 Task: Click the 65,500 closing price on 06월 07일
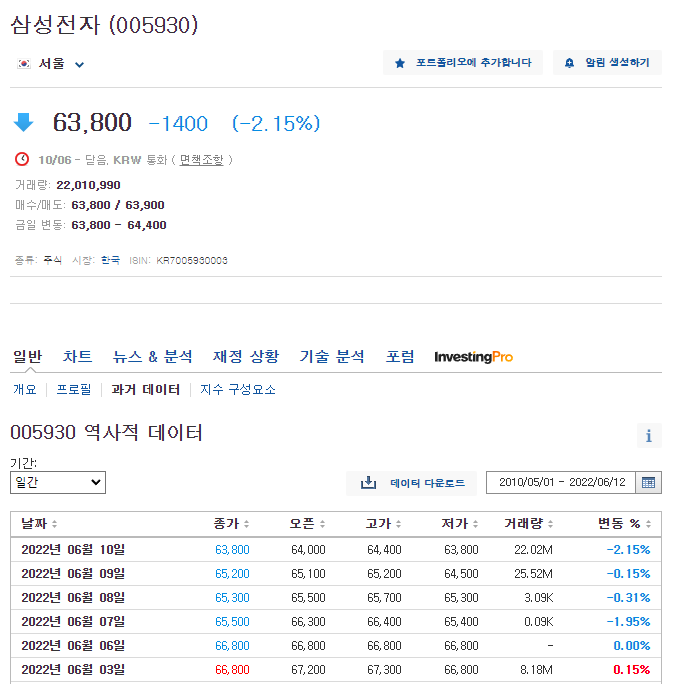(x=232, y=622)
